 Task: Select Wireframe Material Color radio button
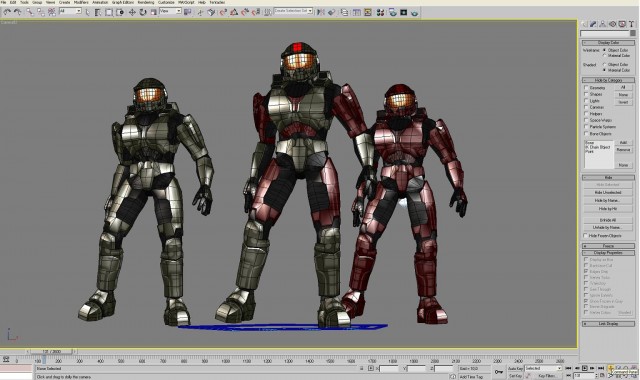click(604, 56)
